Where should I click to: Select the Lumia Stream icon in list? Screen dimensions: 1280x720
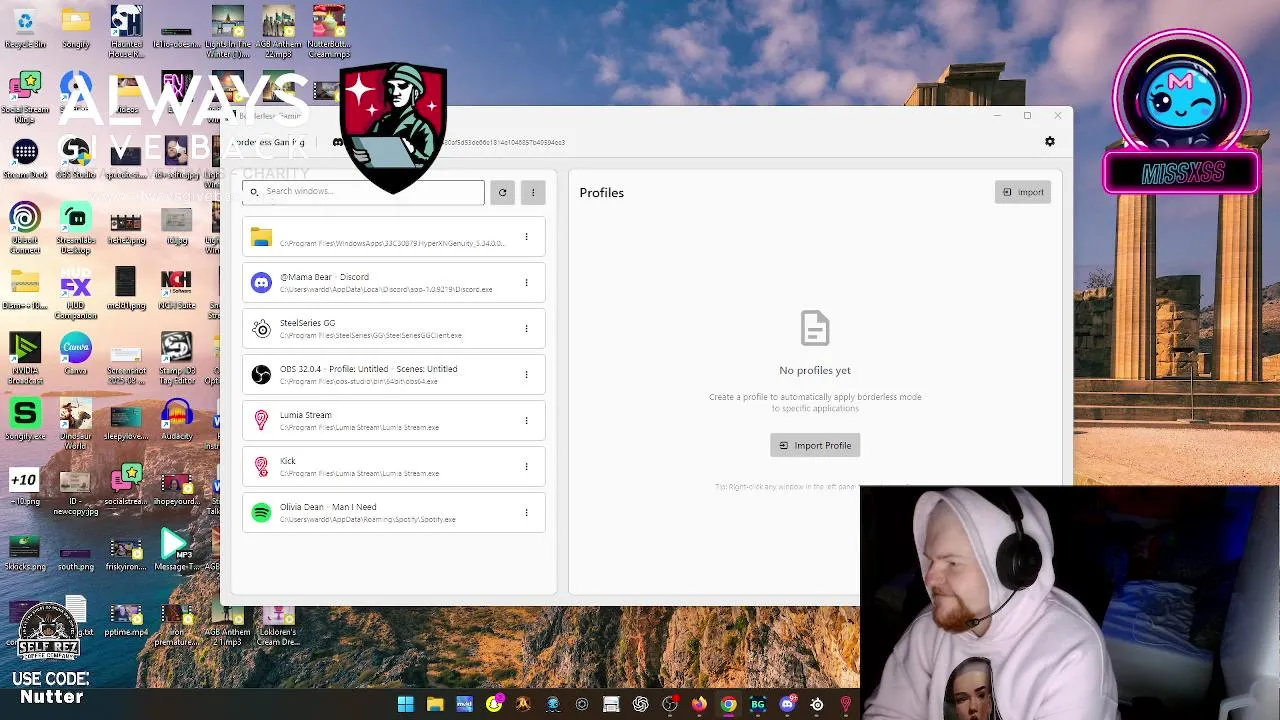pos(261,421)
